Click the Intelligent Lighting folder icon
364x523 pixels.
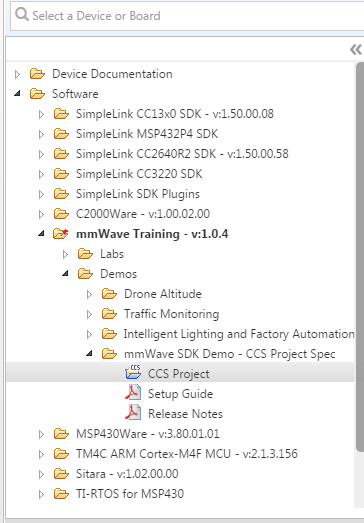tap(109, 334)
